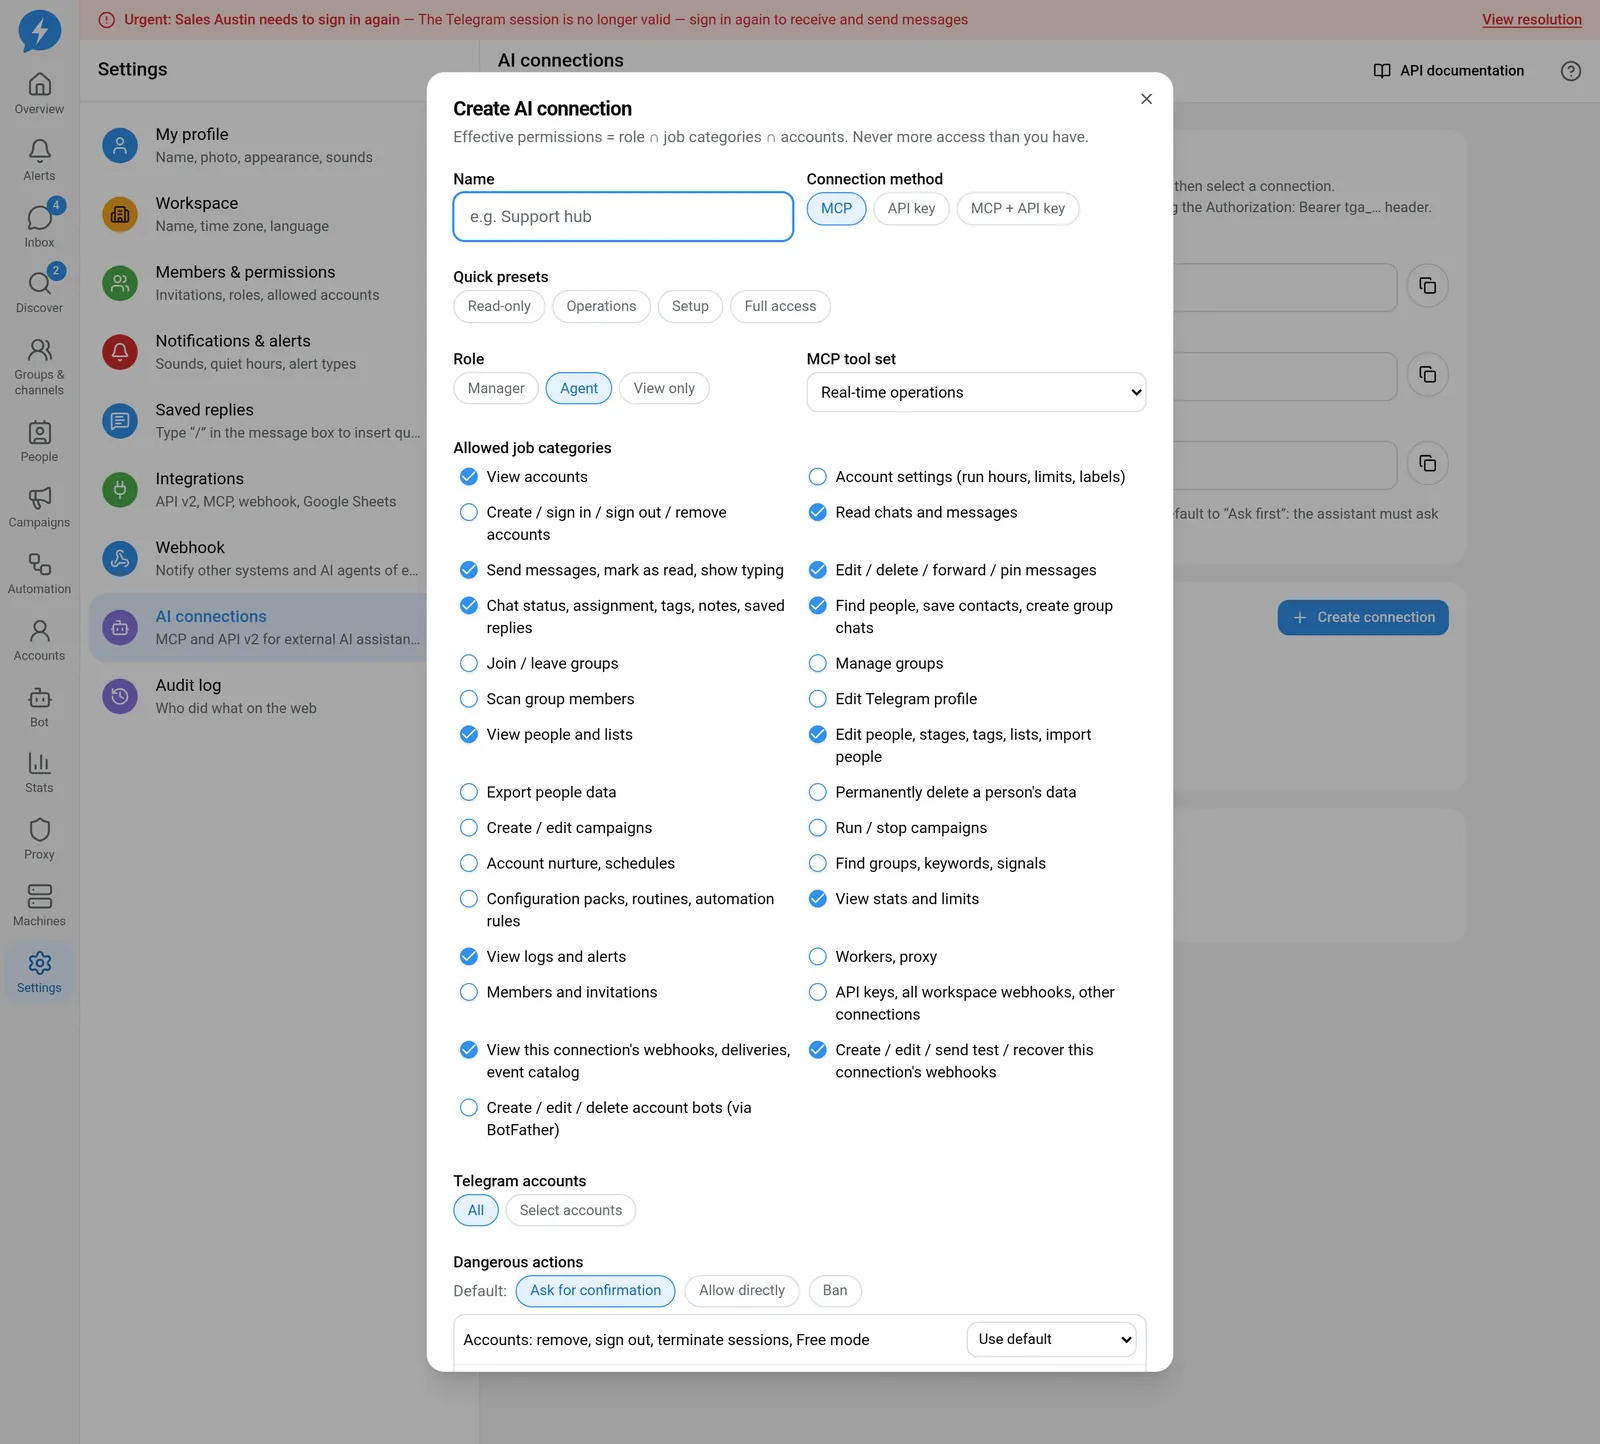Uncheck View stats and limits

tap(817, 899)
